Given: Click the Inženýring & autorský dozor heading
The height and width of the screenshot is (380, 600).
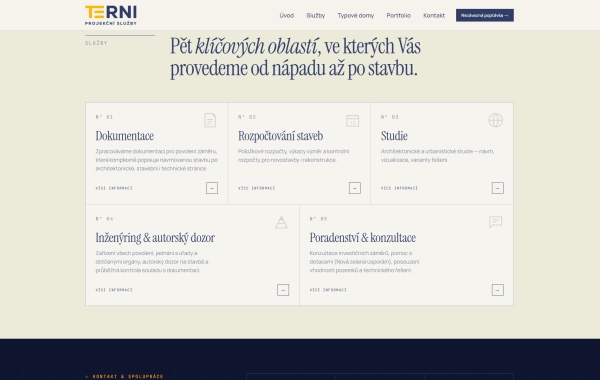Looking at the screenshot, I should pos(155,238).
